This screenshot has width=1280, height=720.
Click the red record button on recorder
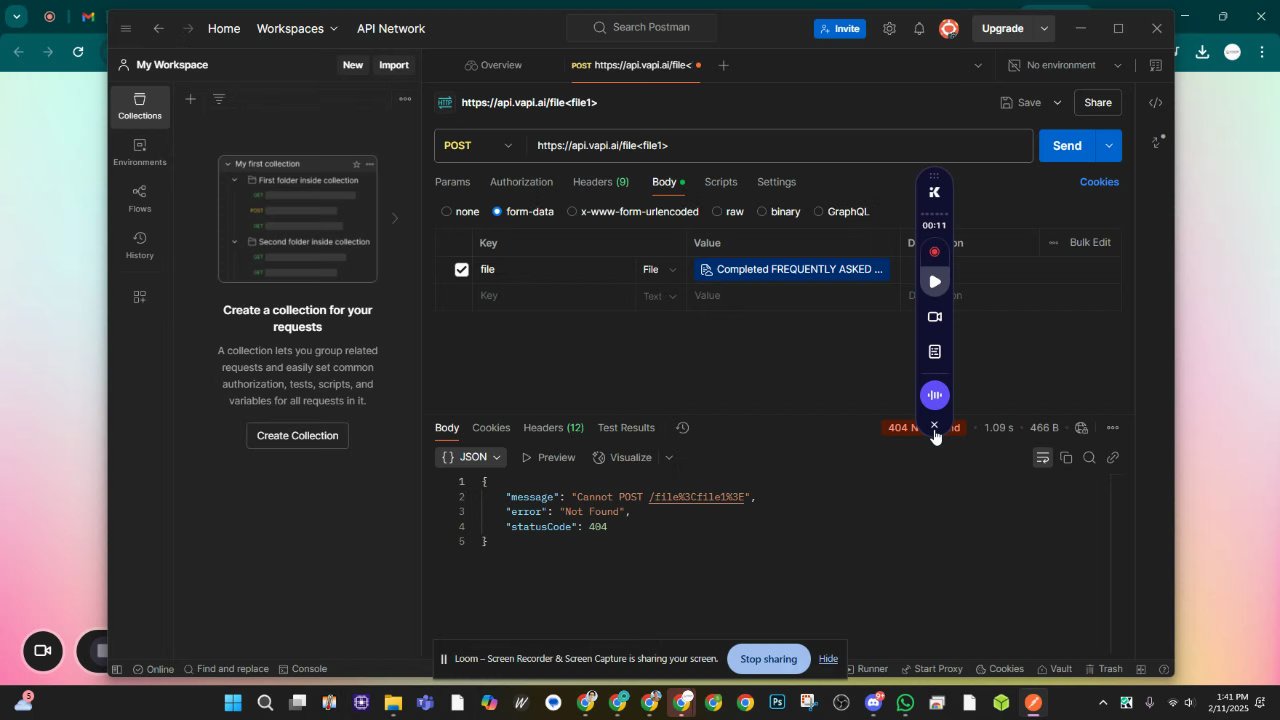[x=934, y=252]
